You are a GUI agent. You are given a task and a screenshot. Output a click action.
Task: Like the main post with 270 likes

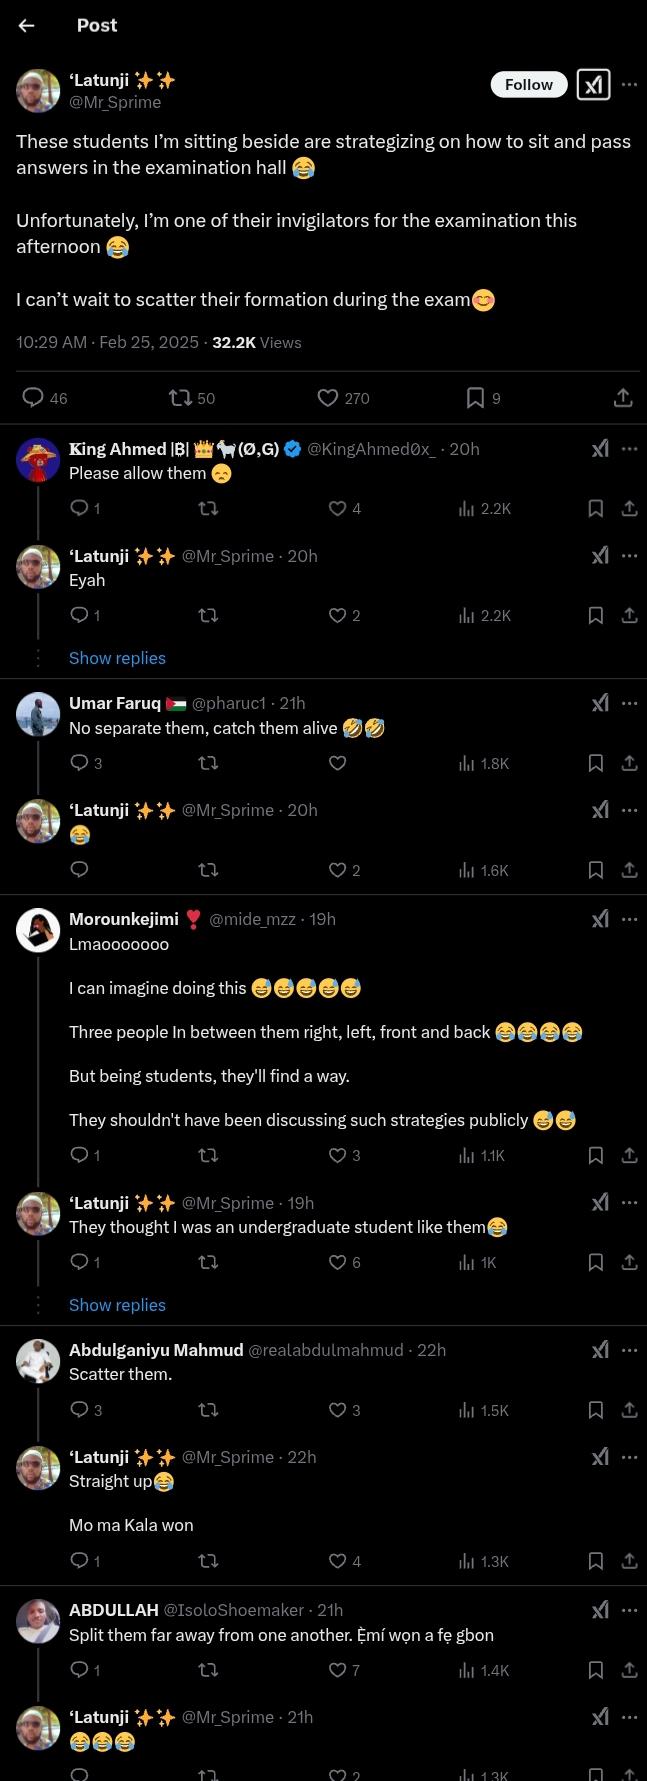click(328, 398)
